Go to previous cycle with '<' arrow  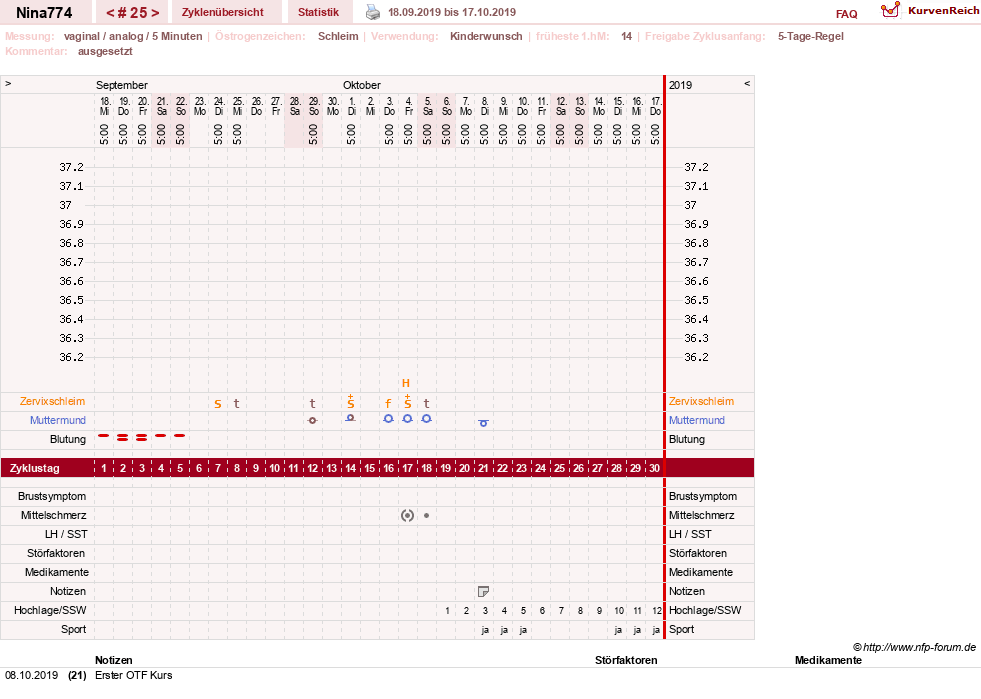110,13
